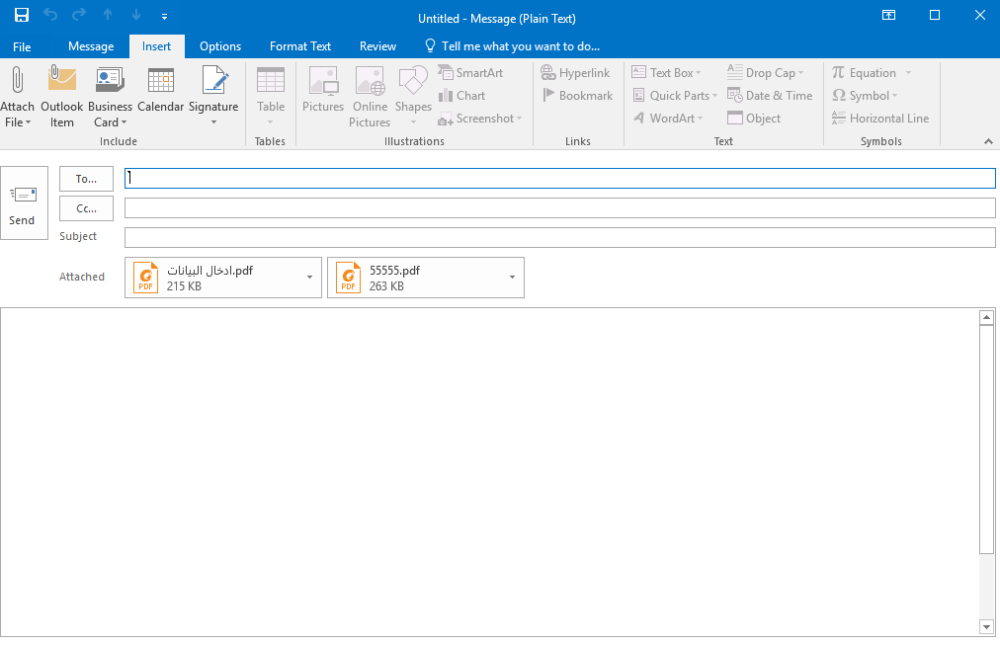
Task: Open the Text Box dropdown
Action: pos(666,73)
